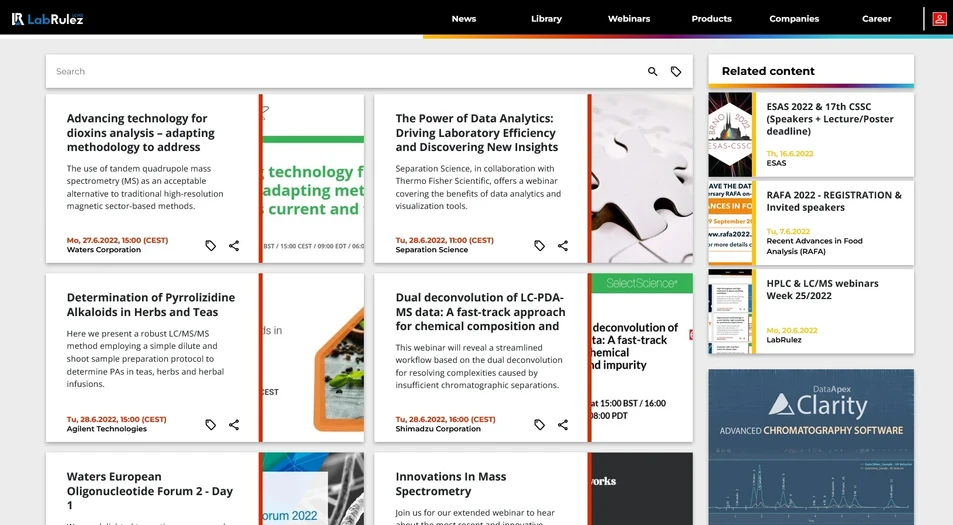This screenshot has height=525, width=953.
Task: Open the Career menu
Action: tap(876, 19)
